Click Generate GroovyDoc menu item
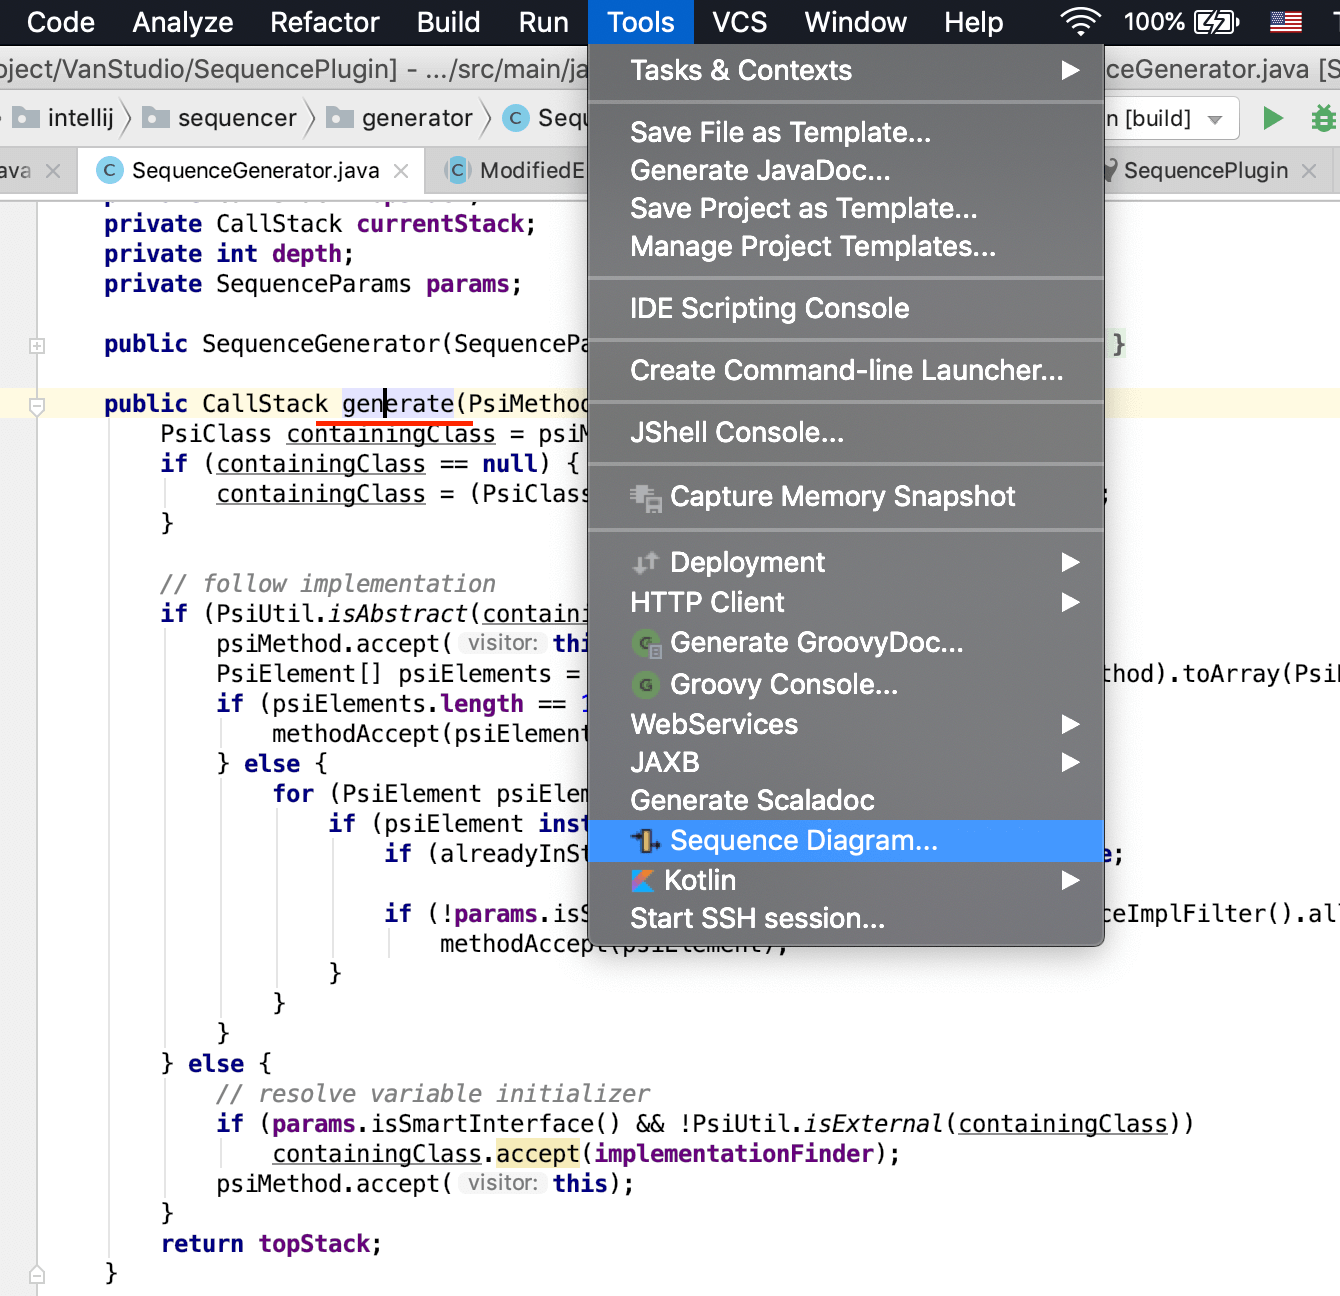The image size is (1340, 1296). (x=846, y=643)
